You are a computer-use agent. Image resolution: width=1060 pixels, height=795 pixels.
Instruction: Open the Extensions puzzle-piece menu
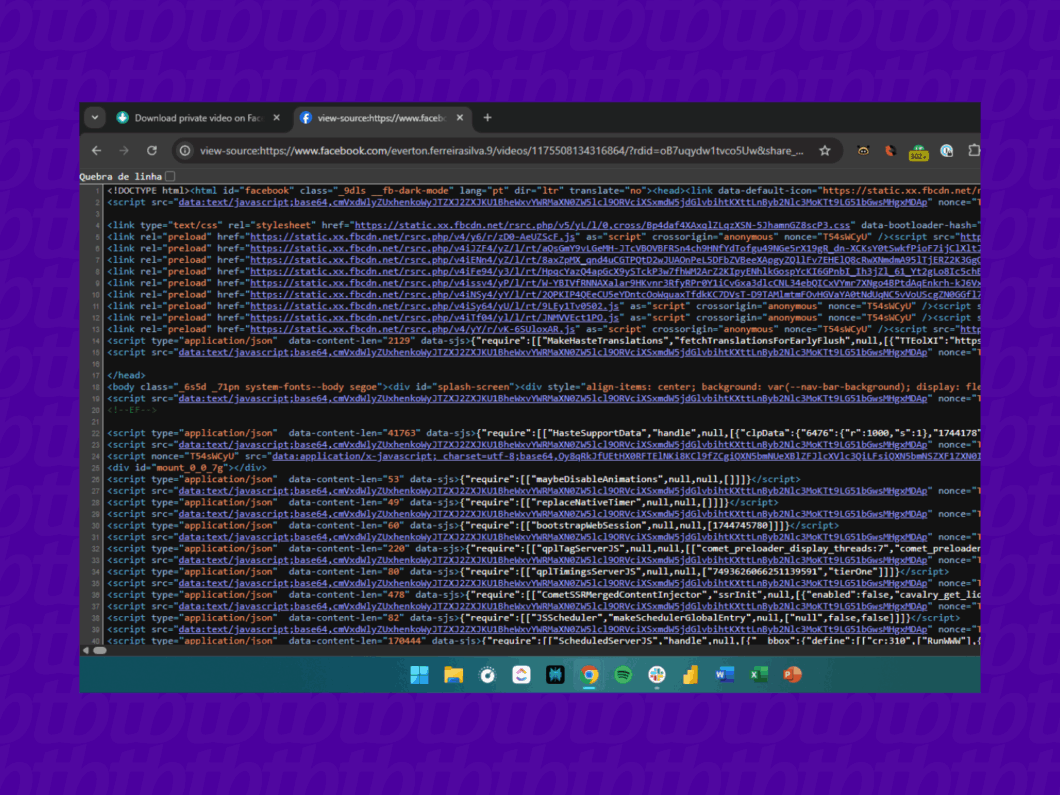click(x=973, y=151)
